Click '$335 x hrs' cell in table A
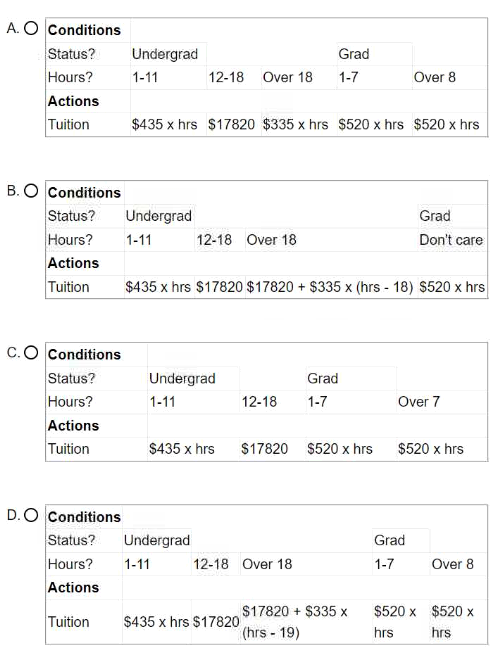 [x=296, y=125]
